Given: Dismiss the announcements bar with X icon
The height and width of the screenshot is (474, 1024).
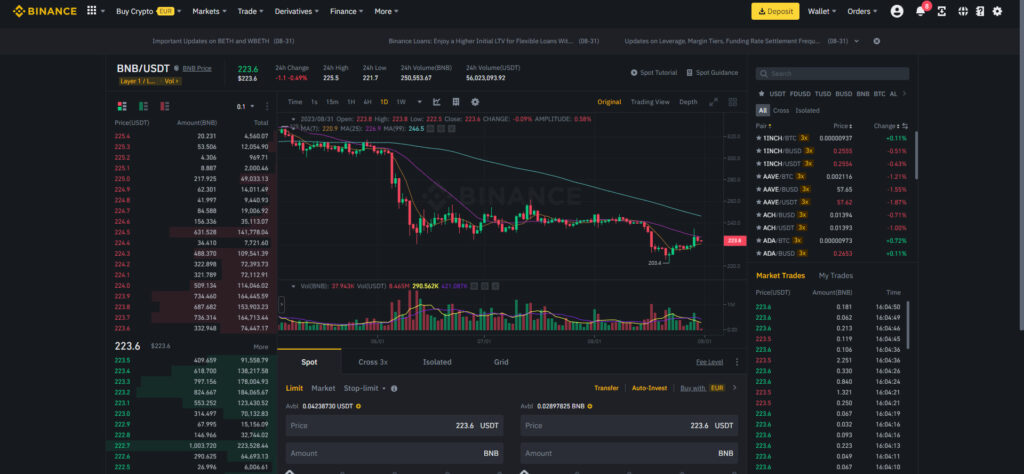Looking at the screenshot, I should pyautogui.click(x=876, y=41).
